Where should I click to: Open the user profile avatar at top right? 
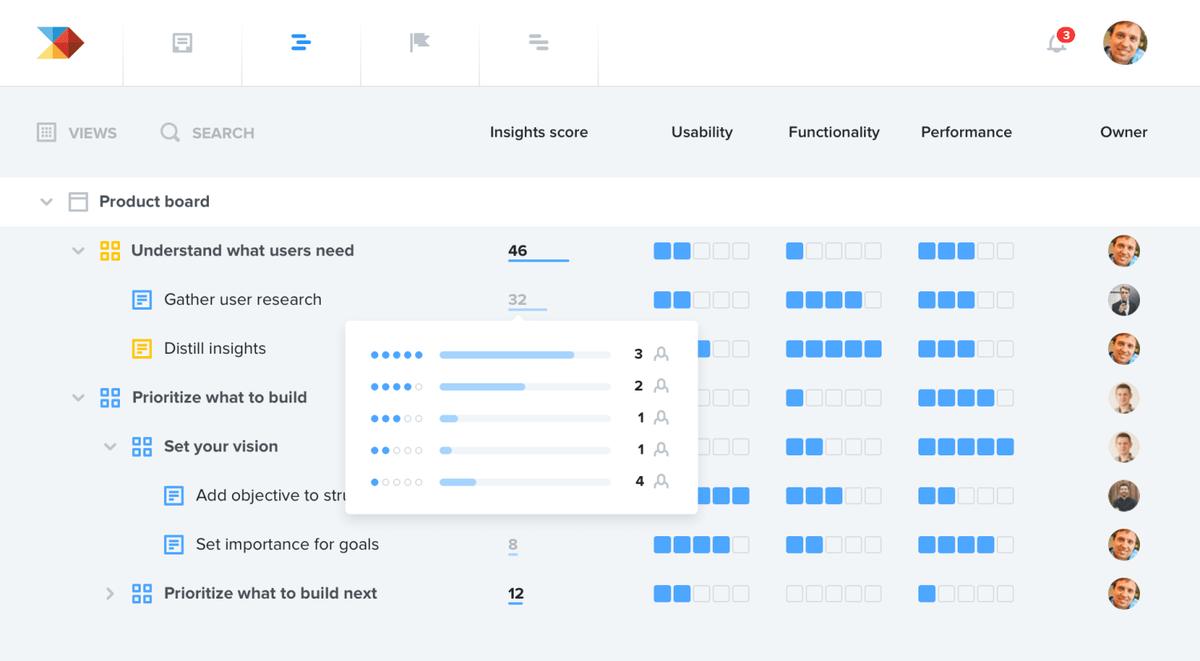[x=1125, y=43]
